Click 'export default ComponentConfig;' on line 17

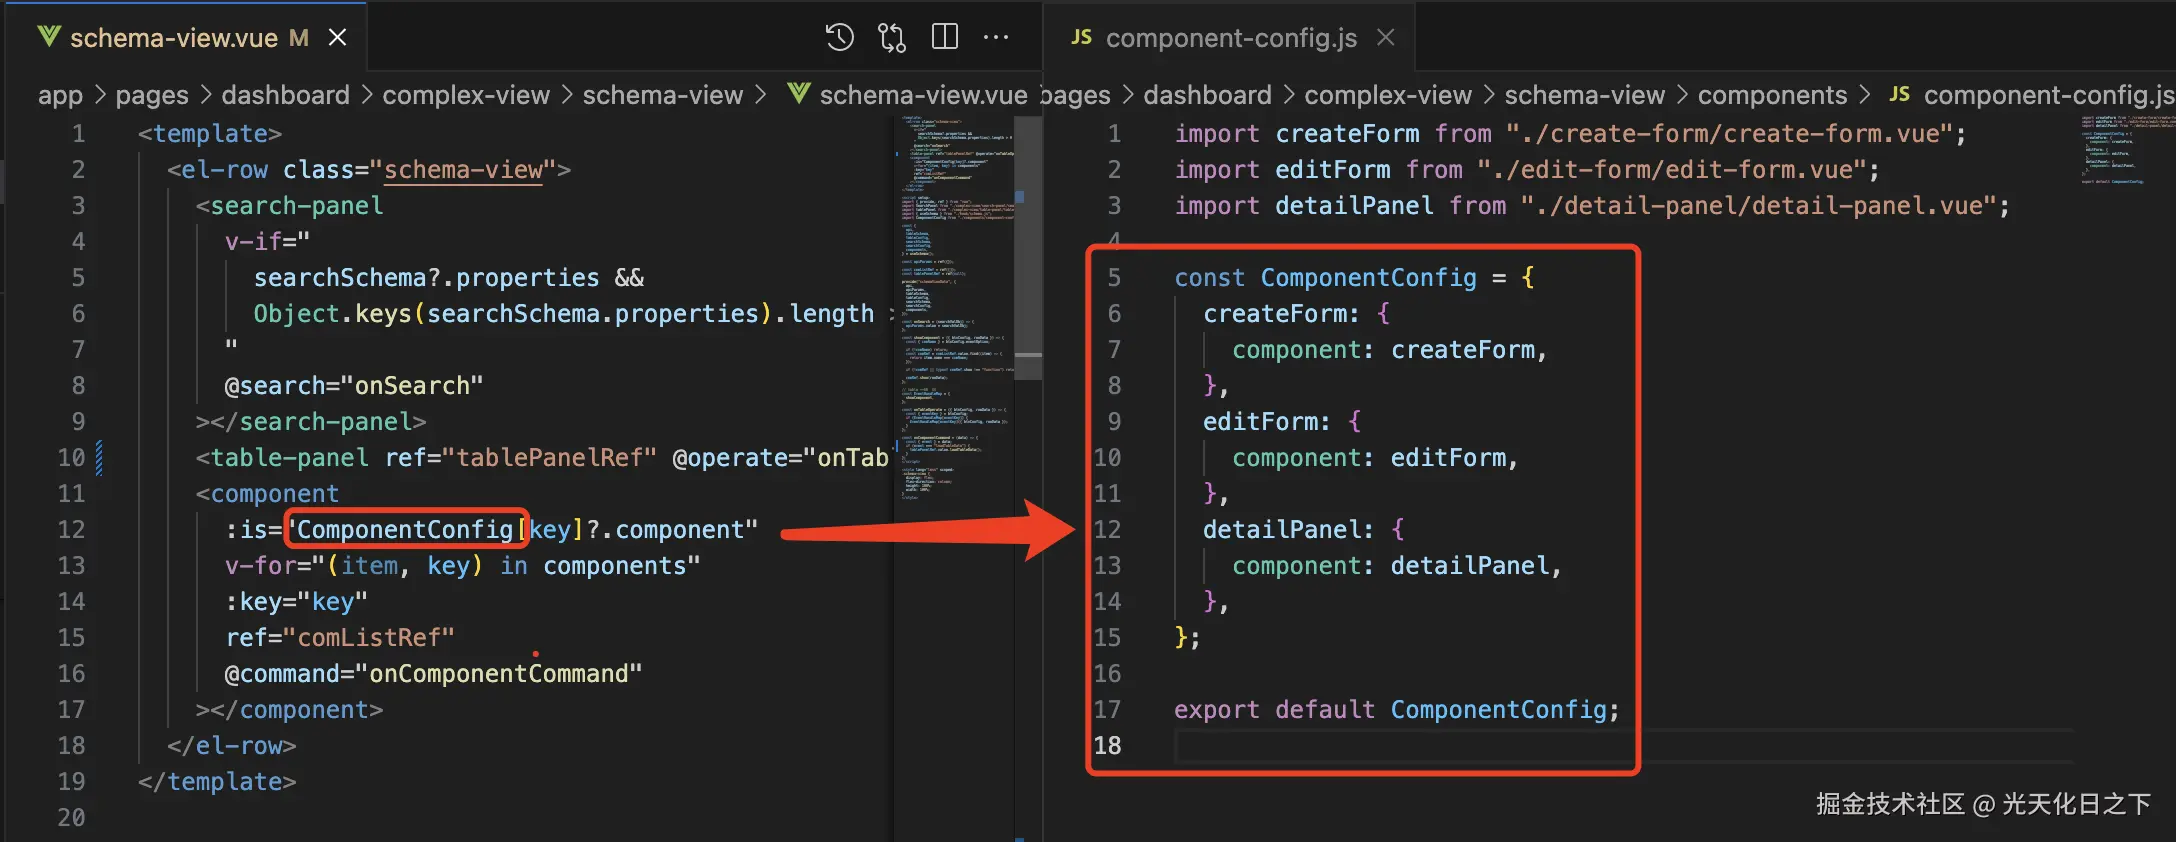tap(1397, 709)
